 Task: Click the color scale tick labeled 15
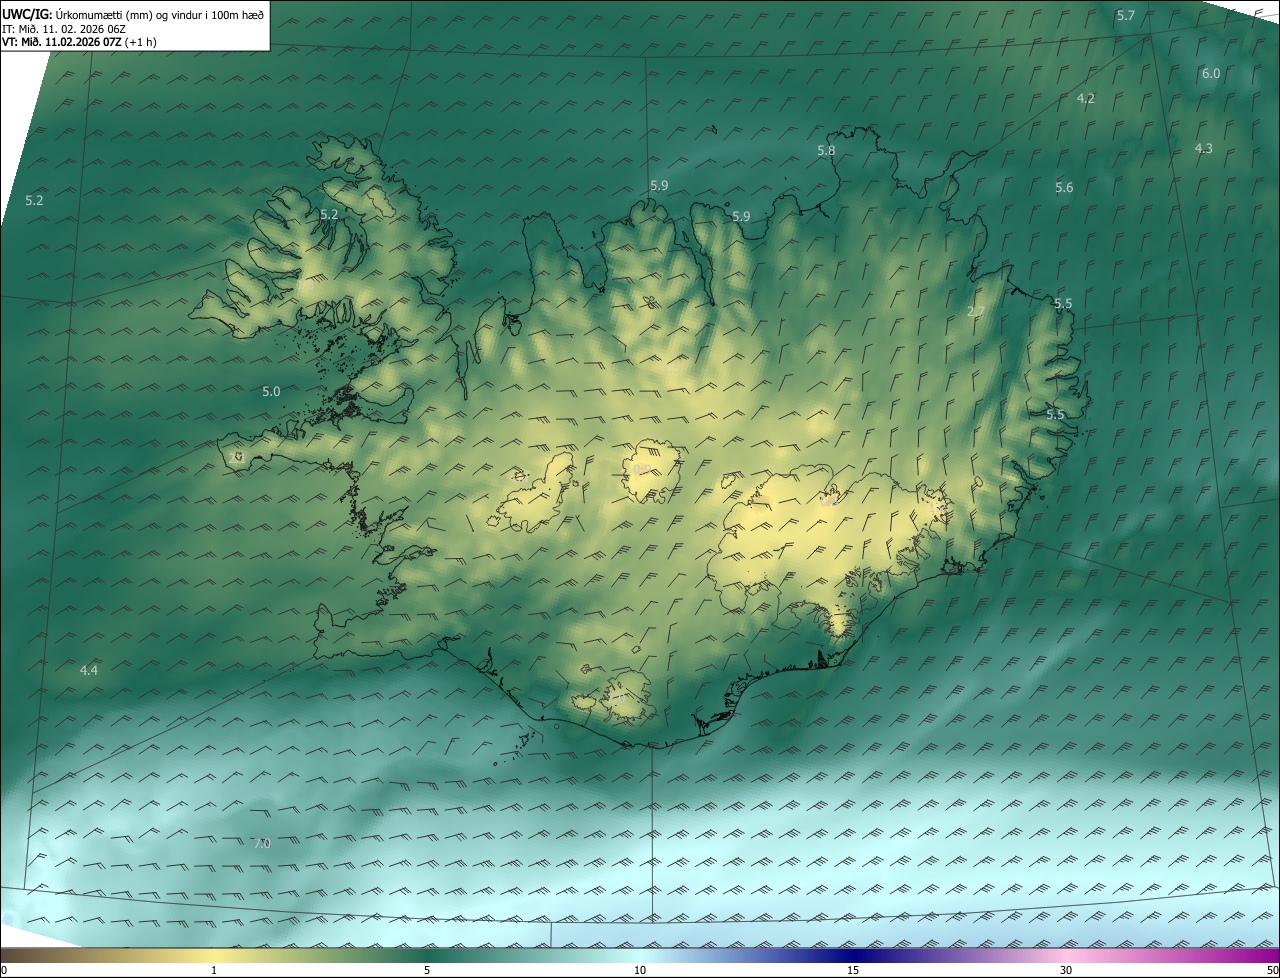pyautogui.click(x=853, y=970)
